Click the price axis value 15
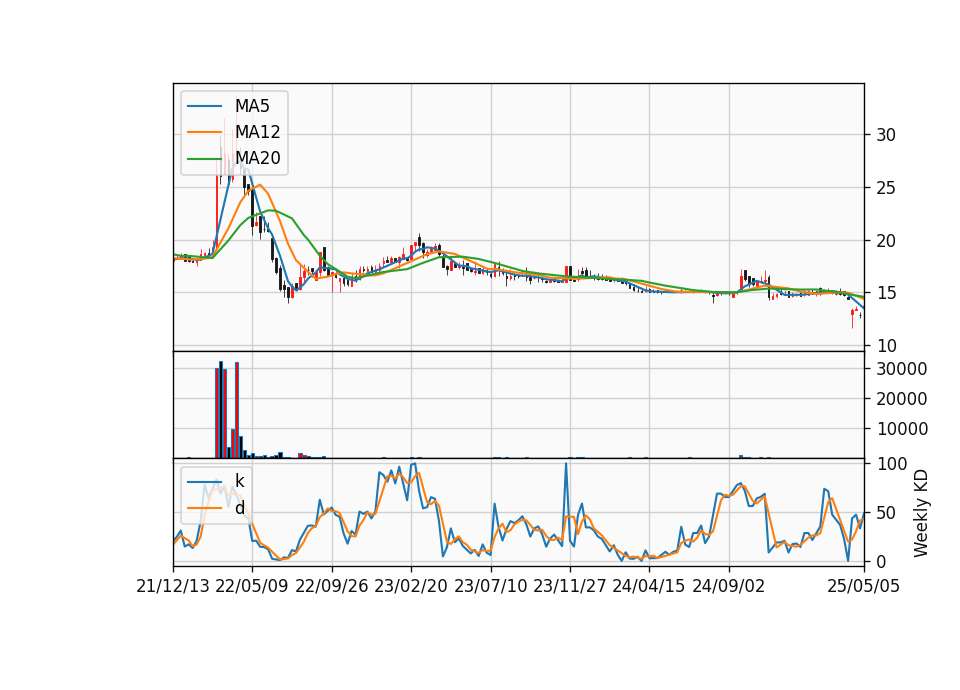 [886, 293]
